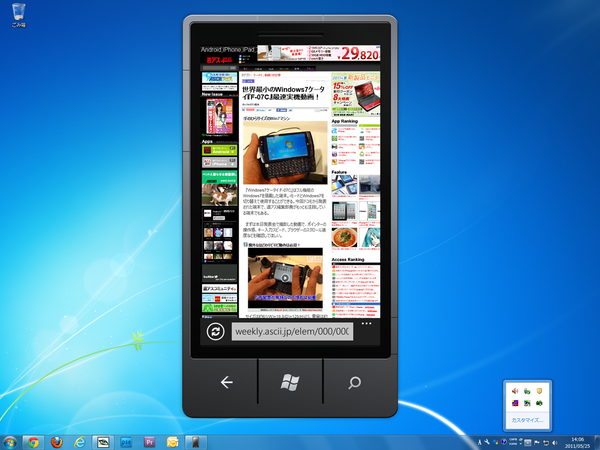
Task: Click the network connection tray icon
Action: coord(545,443)
